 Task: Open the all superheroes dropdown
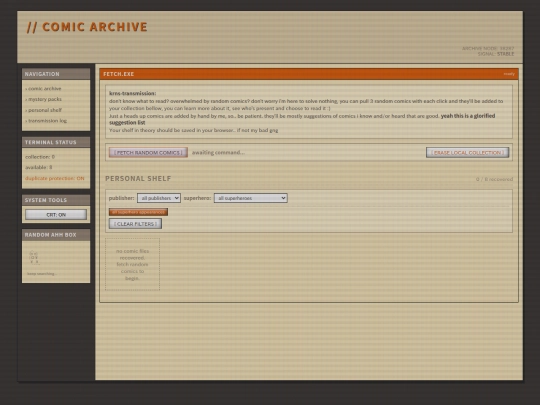tap(250, 198)
